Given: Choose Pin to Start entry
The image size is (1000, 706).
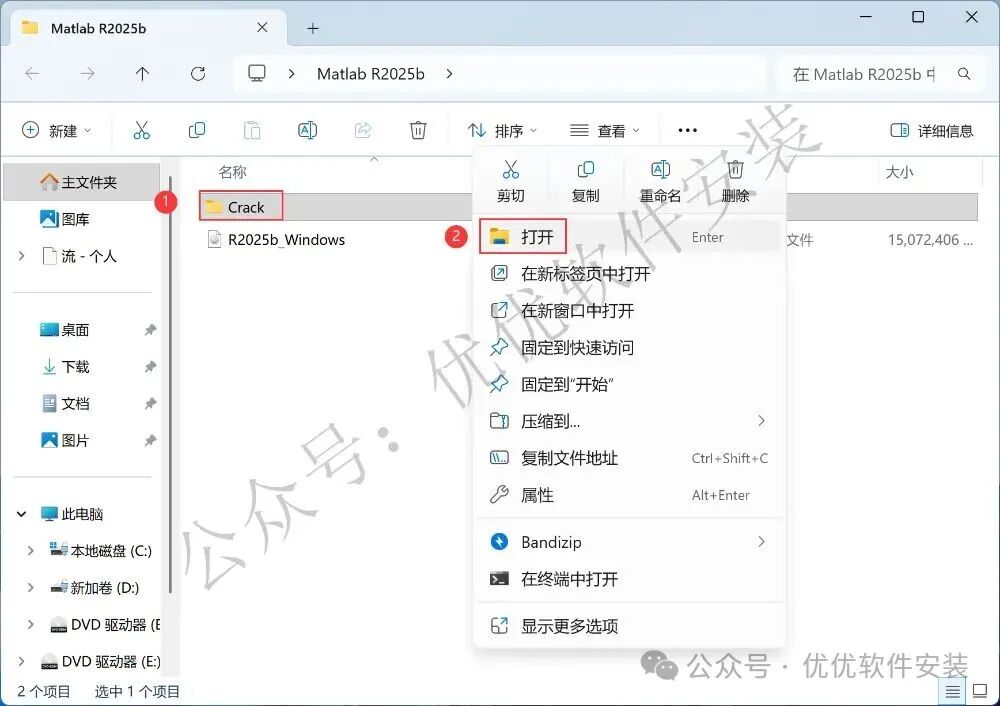Looking at the screenshot, I should (x=631, y=385).
